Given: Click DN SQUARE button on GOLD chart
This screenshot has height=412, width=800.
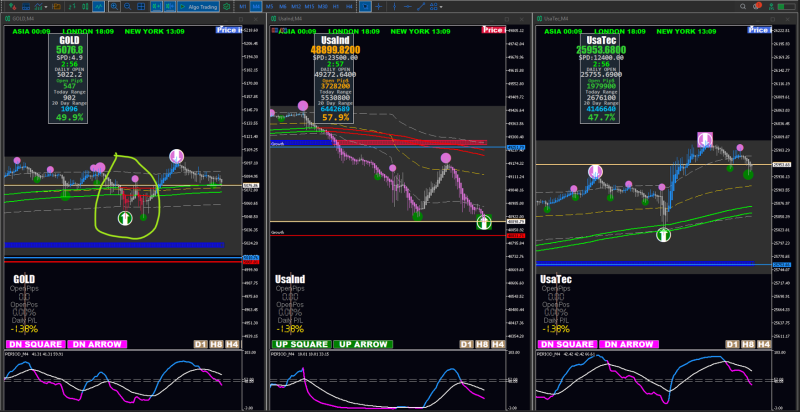Looking at the screenshot, I should pyautogui.click(x=36, y=344).
